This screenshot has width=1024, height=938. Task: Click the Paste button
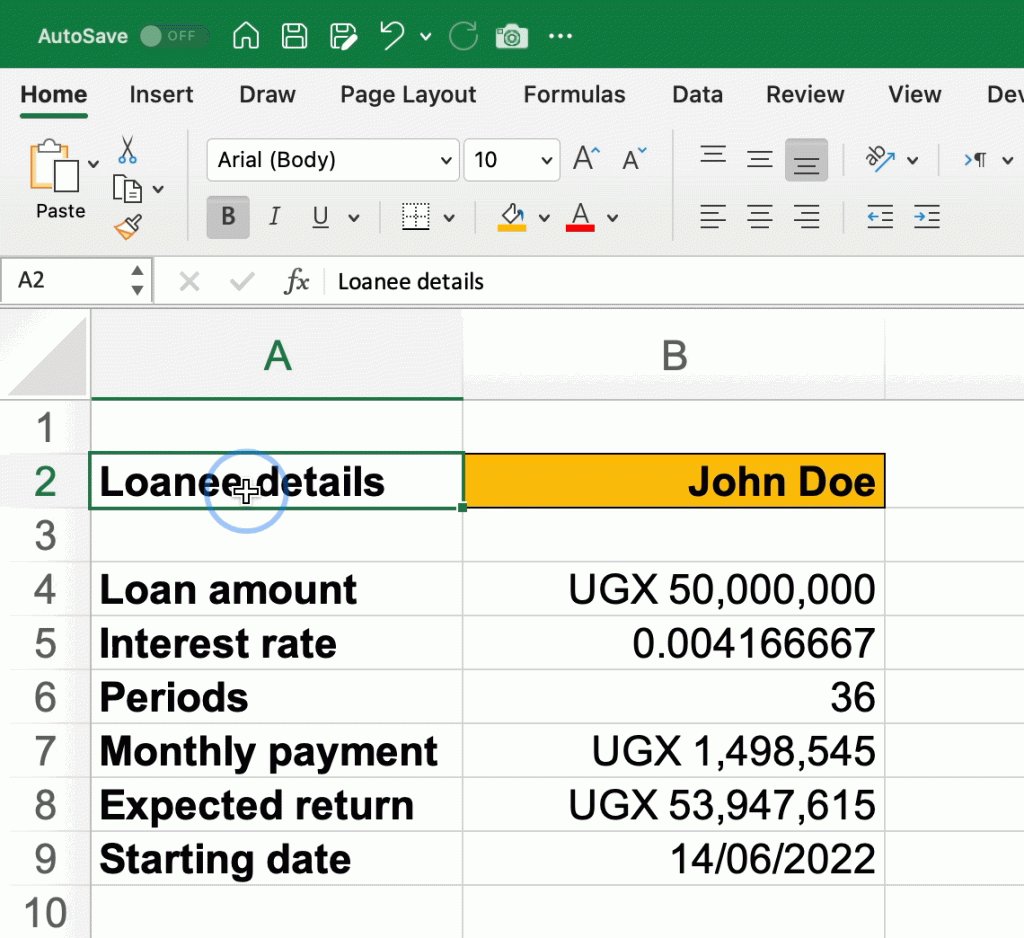[x=55, y=170]
